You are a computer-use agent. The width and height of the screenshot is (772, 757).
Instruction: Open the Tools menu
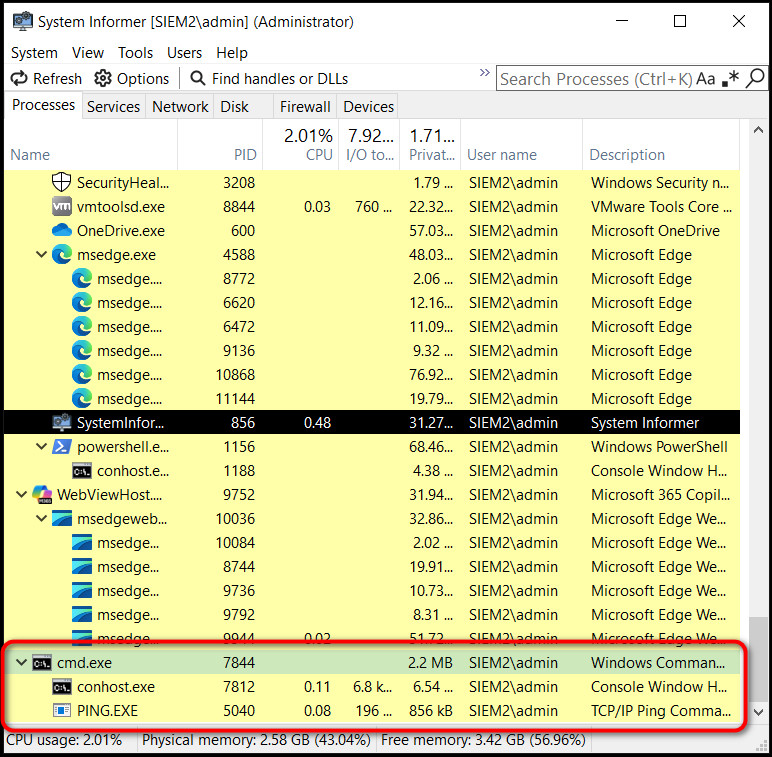(135, 53)
